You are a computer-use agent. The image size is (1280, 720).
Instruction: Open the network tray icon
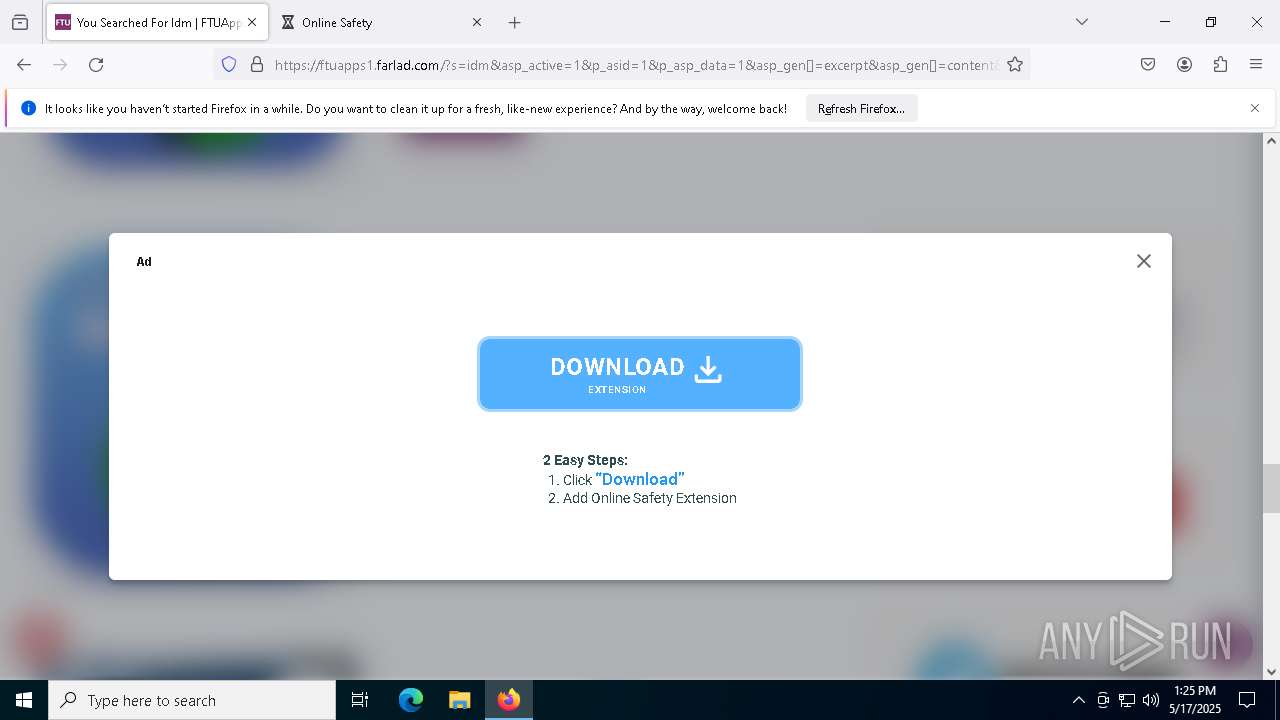click(1127, 700)
